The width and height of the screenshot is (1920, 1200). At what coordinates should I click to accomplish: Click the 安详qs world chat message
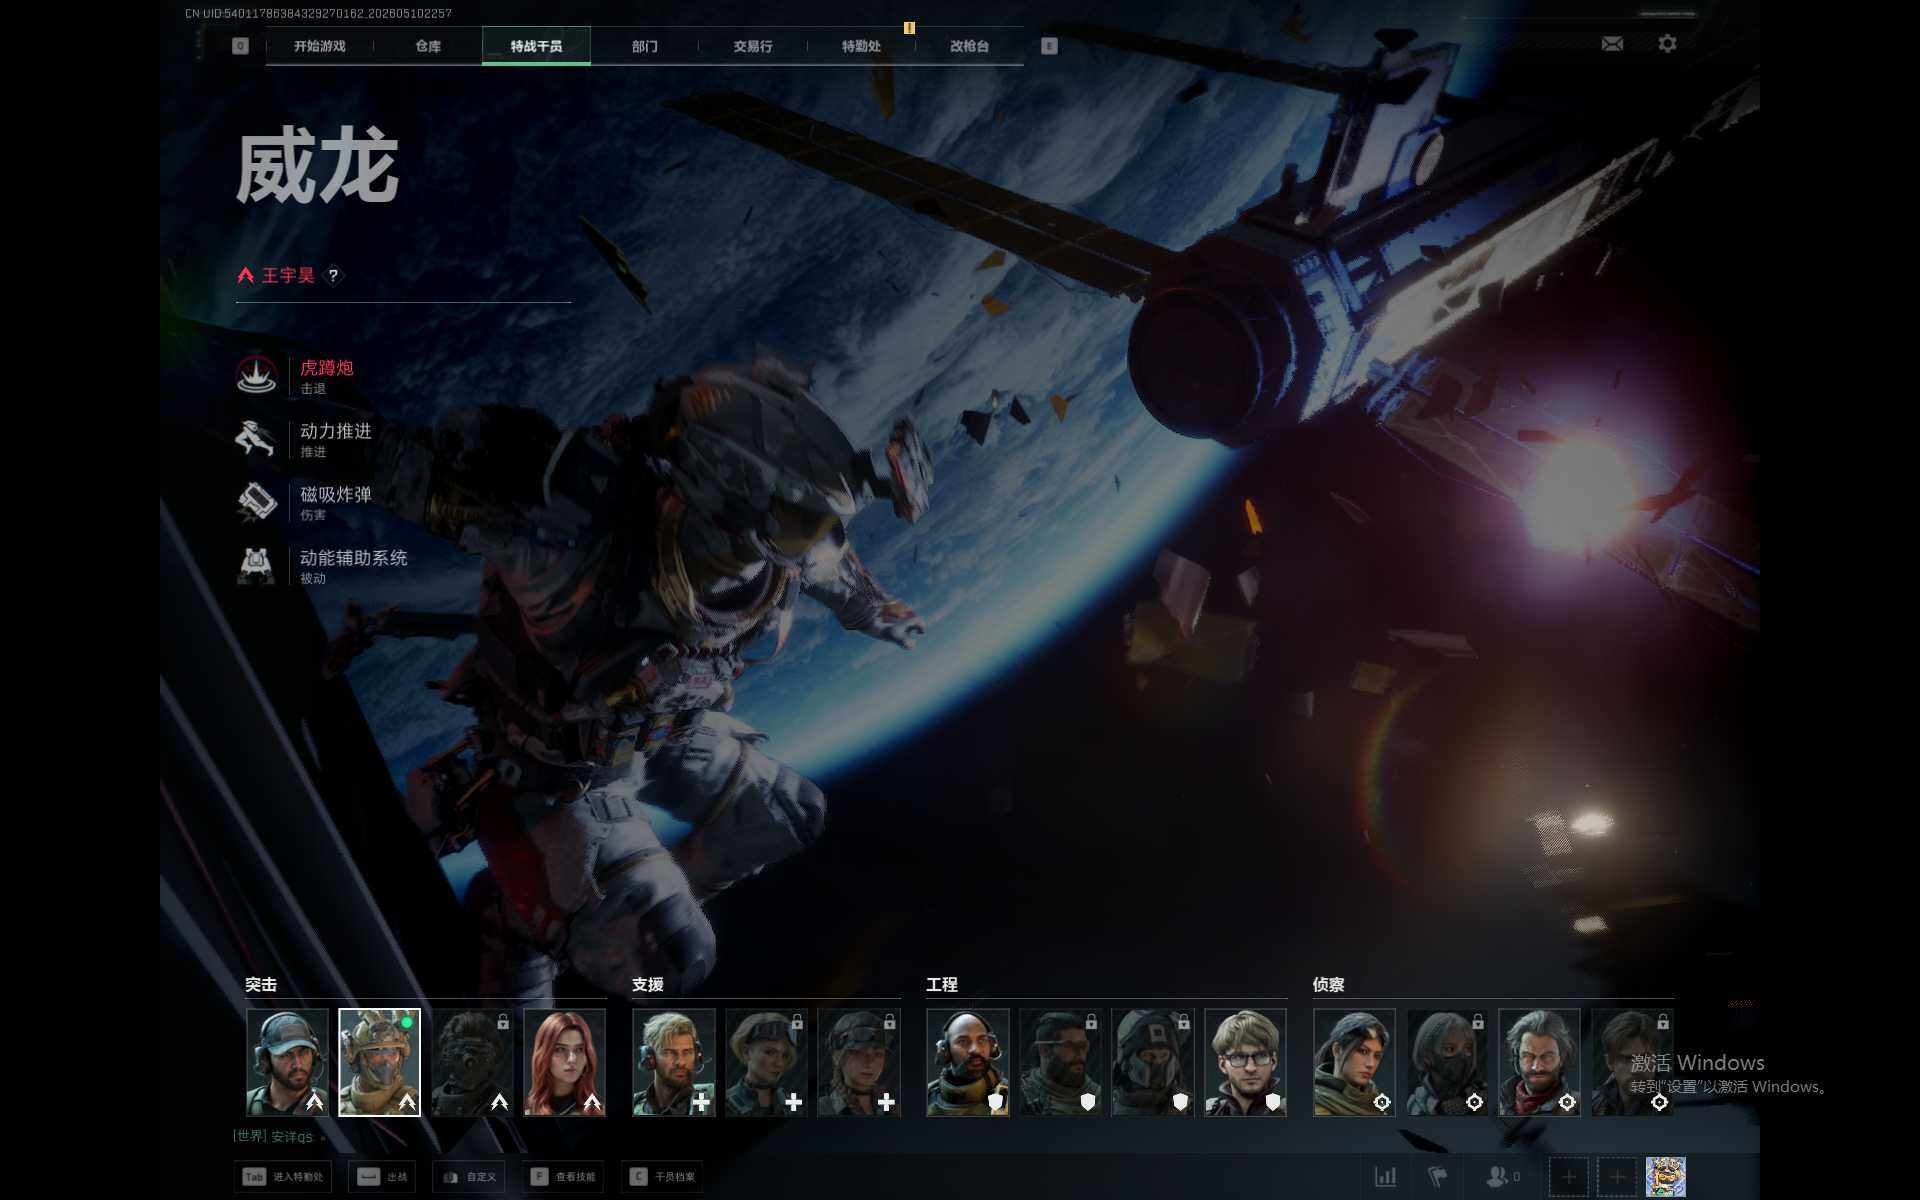273,1136
